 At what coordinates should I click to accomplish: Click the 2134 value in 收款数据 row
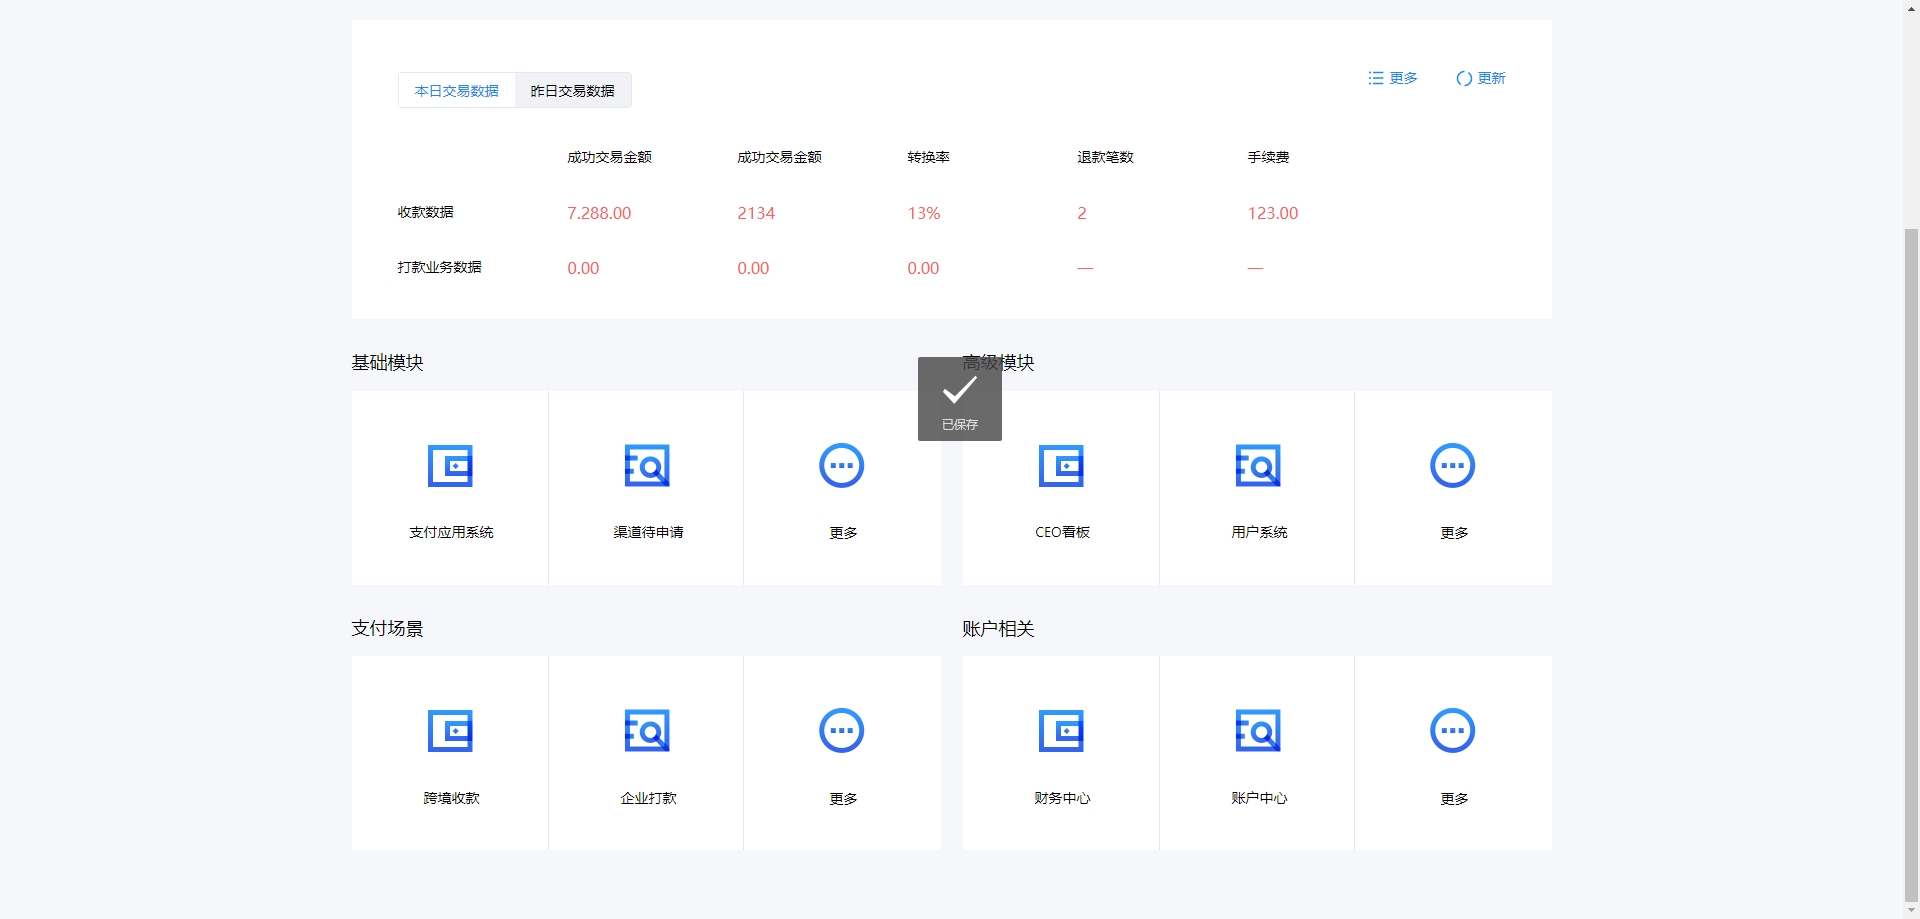pos(756,213)
